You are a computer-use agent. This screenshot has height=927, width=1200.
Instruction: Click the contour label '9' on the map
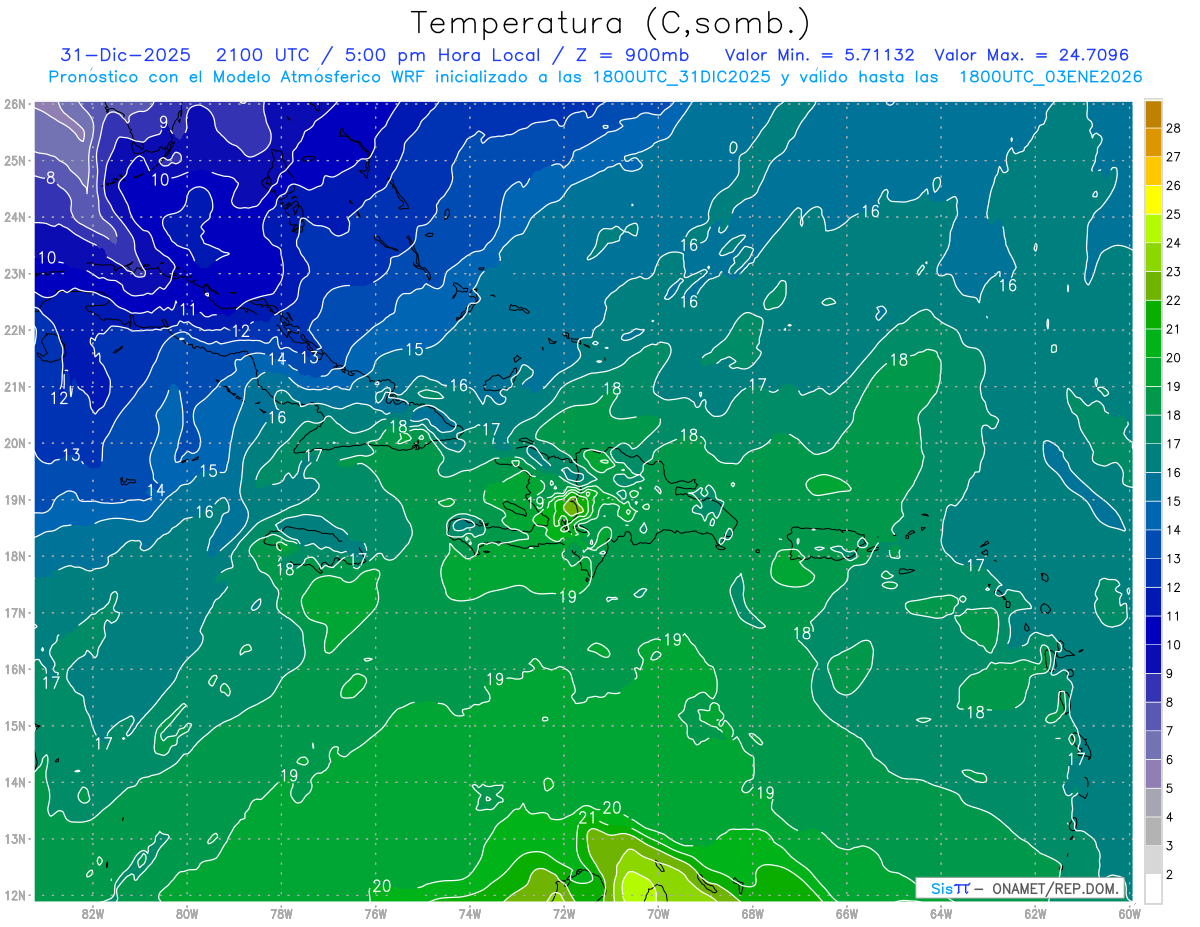(163, 123)
